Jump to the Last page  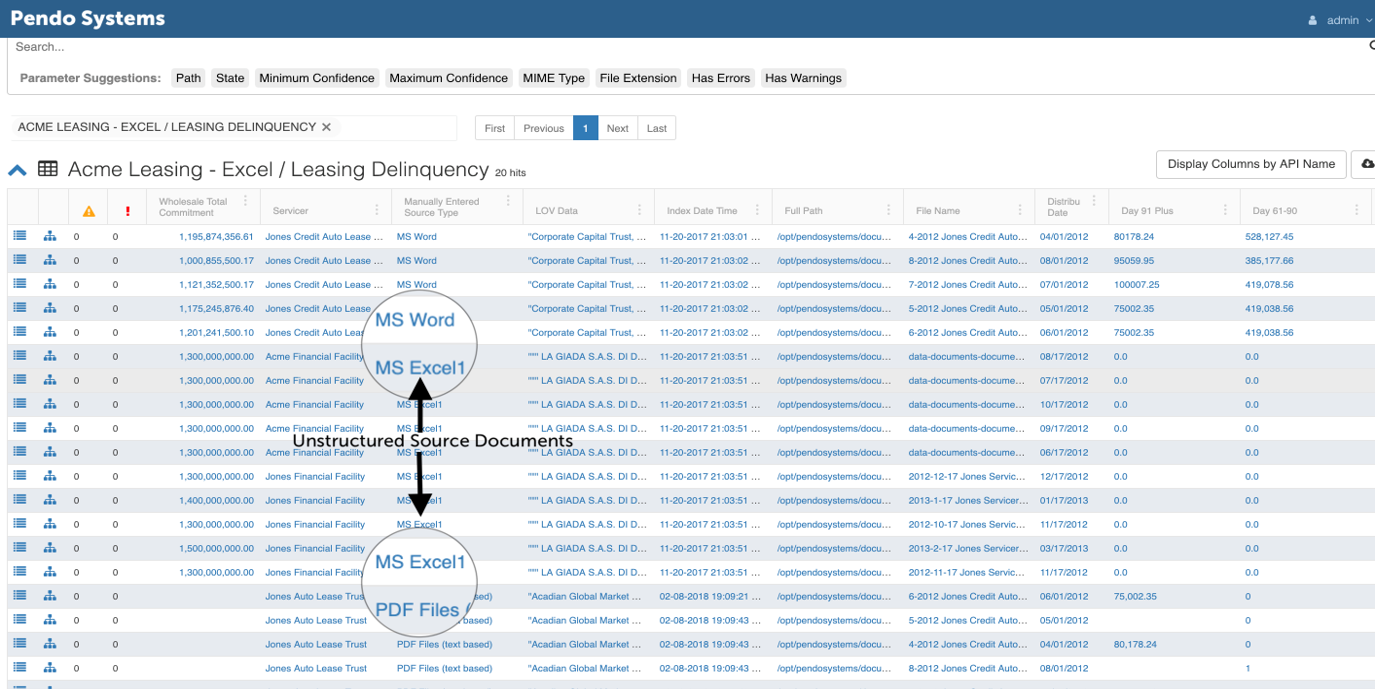click(x=657, y=128)
